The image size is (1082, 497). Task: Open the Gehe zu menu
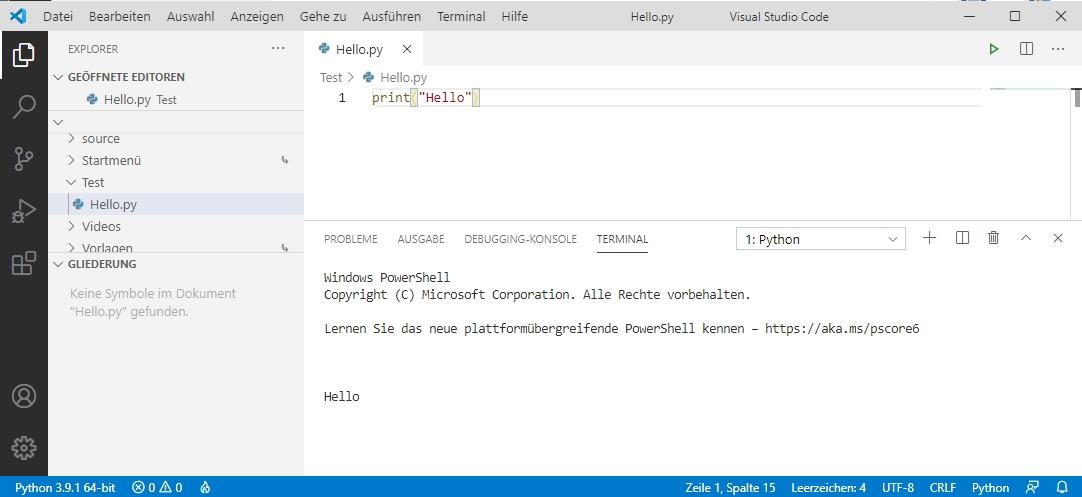point(323,17)
